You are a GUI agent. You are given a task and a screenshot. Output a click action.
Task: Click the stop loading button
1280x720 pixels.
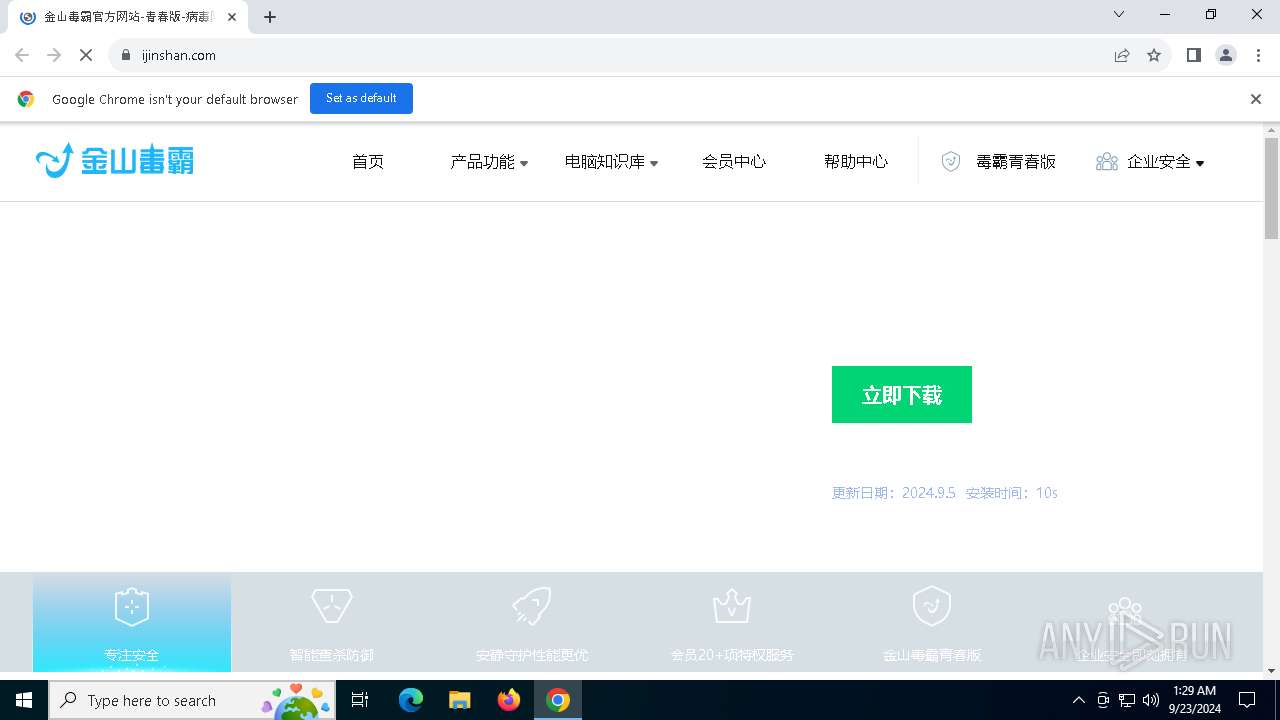(x=86, y=55)
